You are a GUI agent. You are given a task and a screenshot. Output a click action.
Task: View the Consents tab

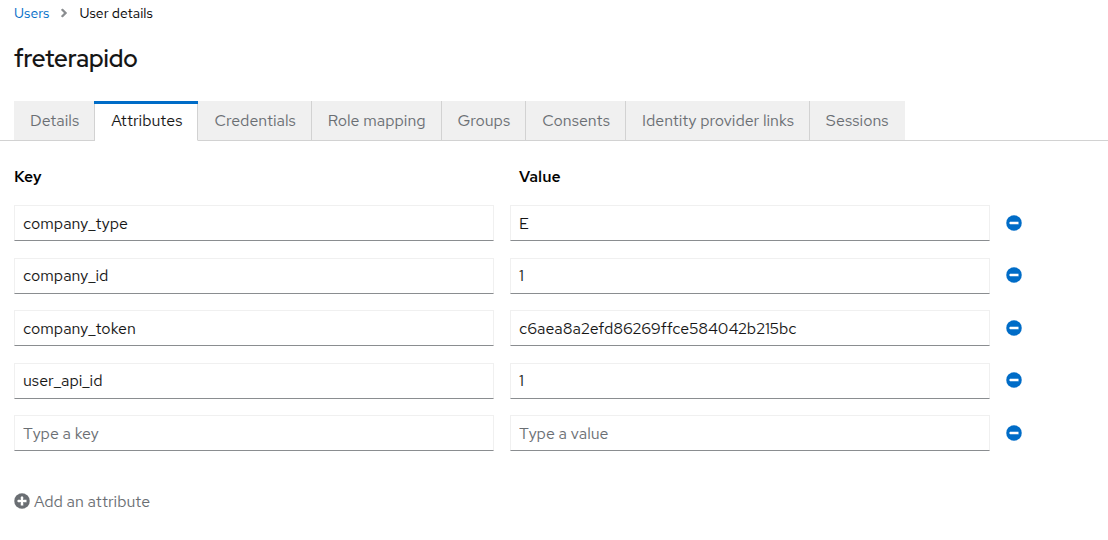[x=576, y=121]
